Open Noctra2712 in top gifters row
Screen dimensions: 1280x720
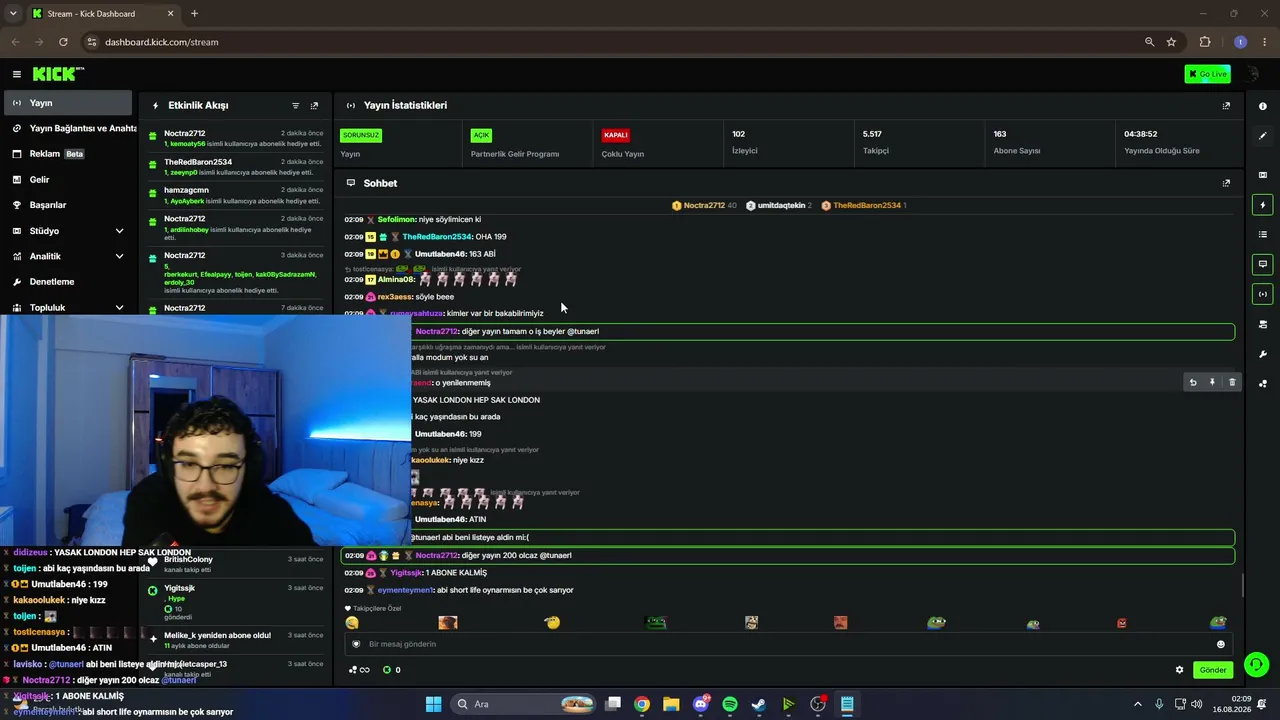click(x=704, y=205)
